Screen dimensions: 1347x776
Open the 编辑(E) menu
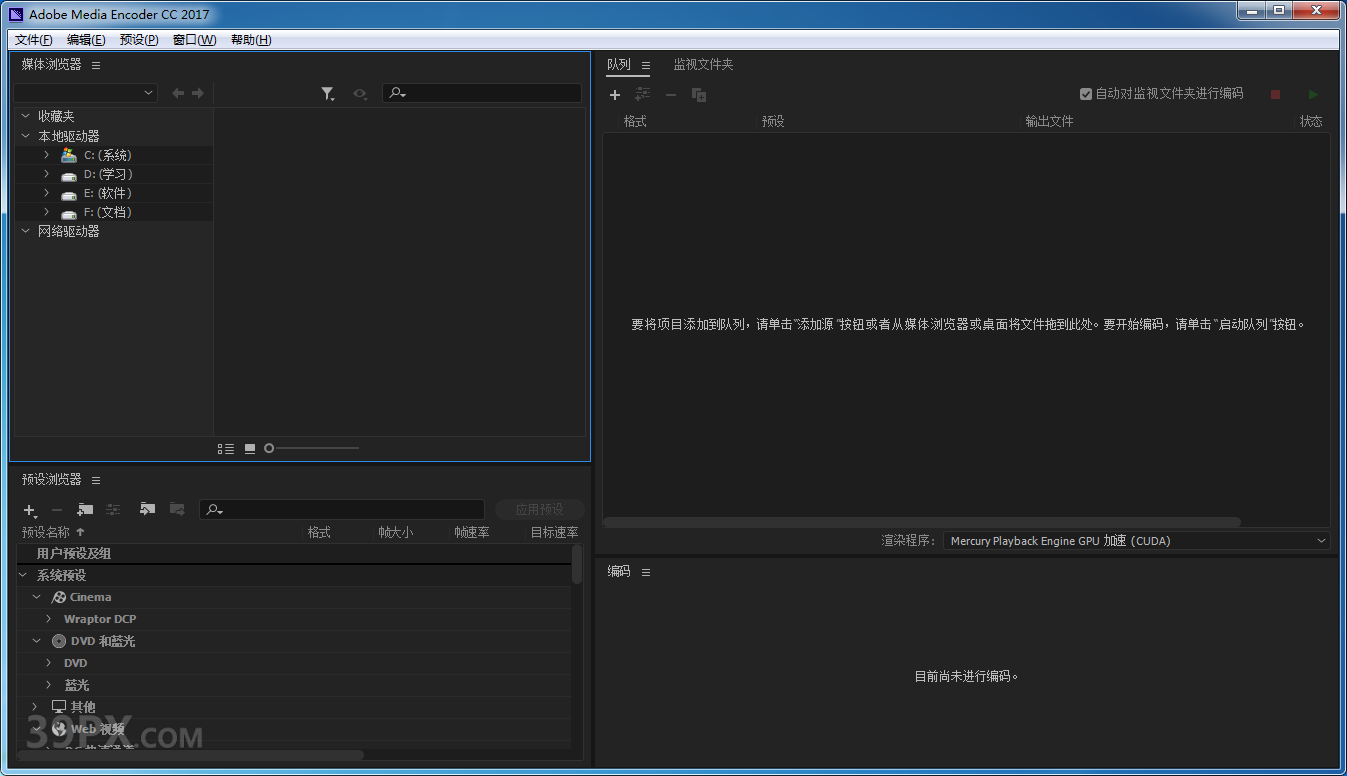coord(86,40)
